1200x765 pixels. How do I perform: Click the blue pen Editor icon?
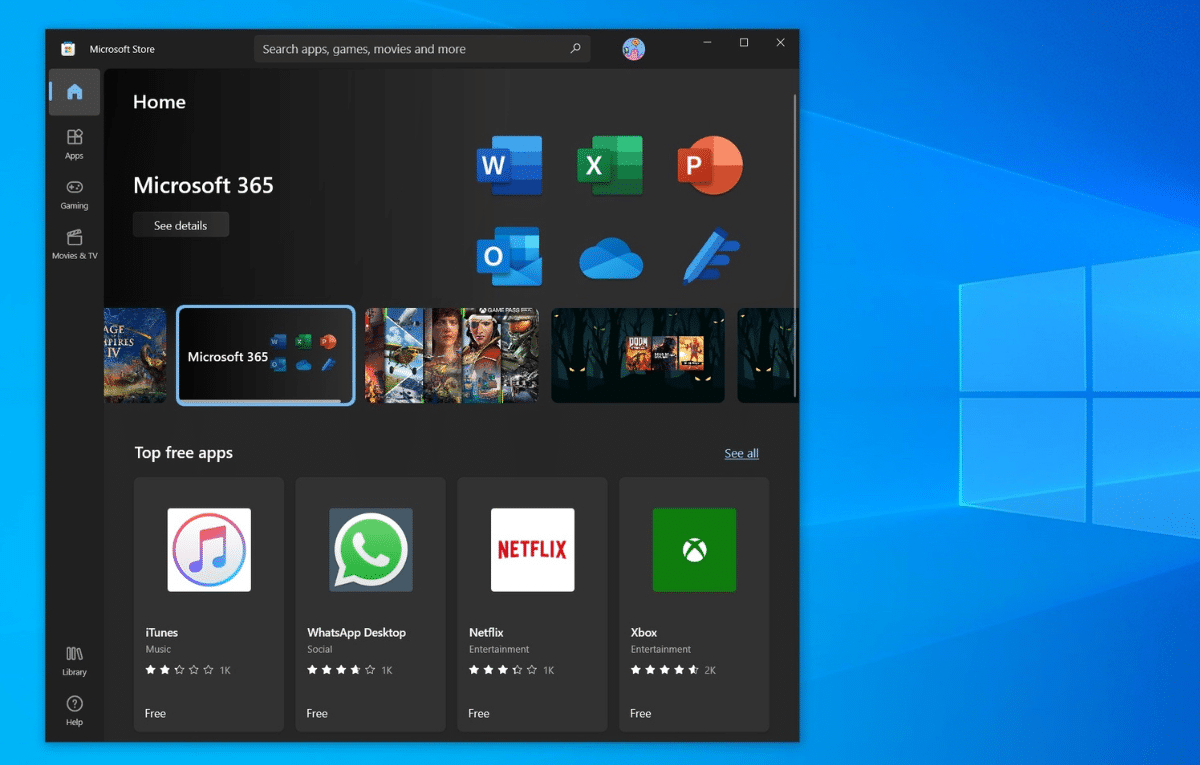(710, 256)
